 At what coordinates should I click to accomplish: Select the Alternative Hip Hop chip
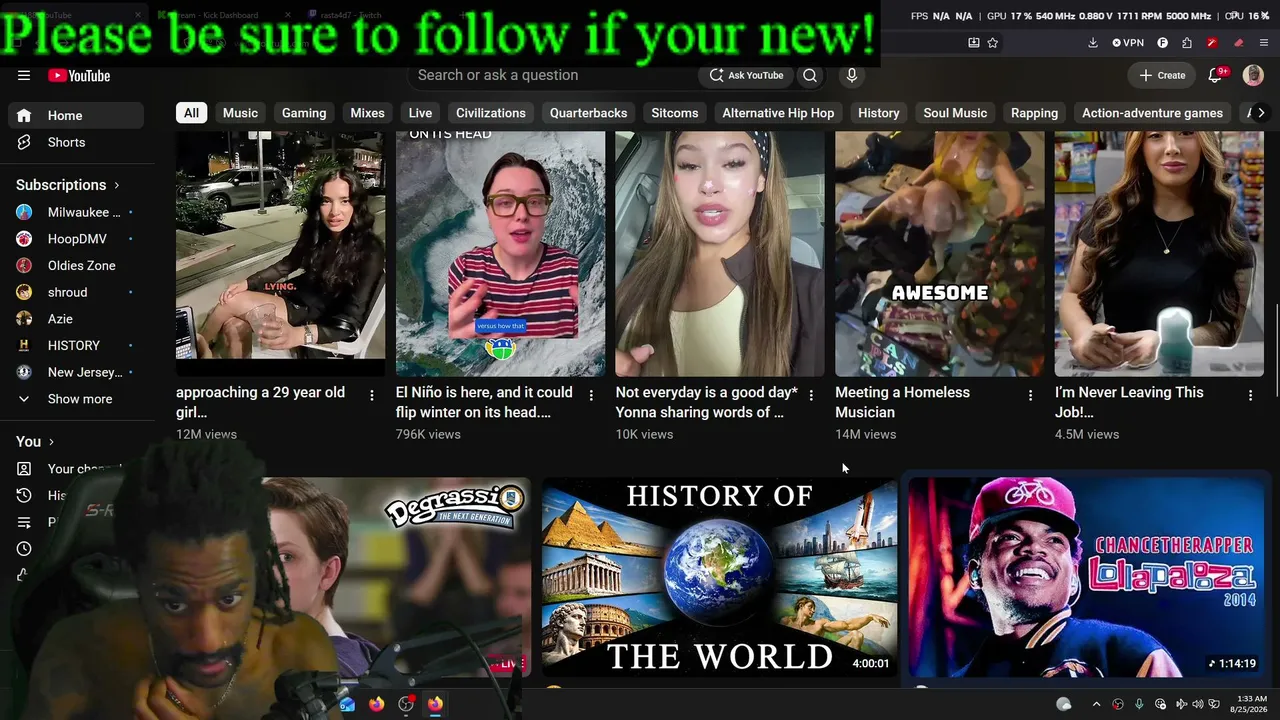pos(778,113)
